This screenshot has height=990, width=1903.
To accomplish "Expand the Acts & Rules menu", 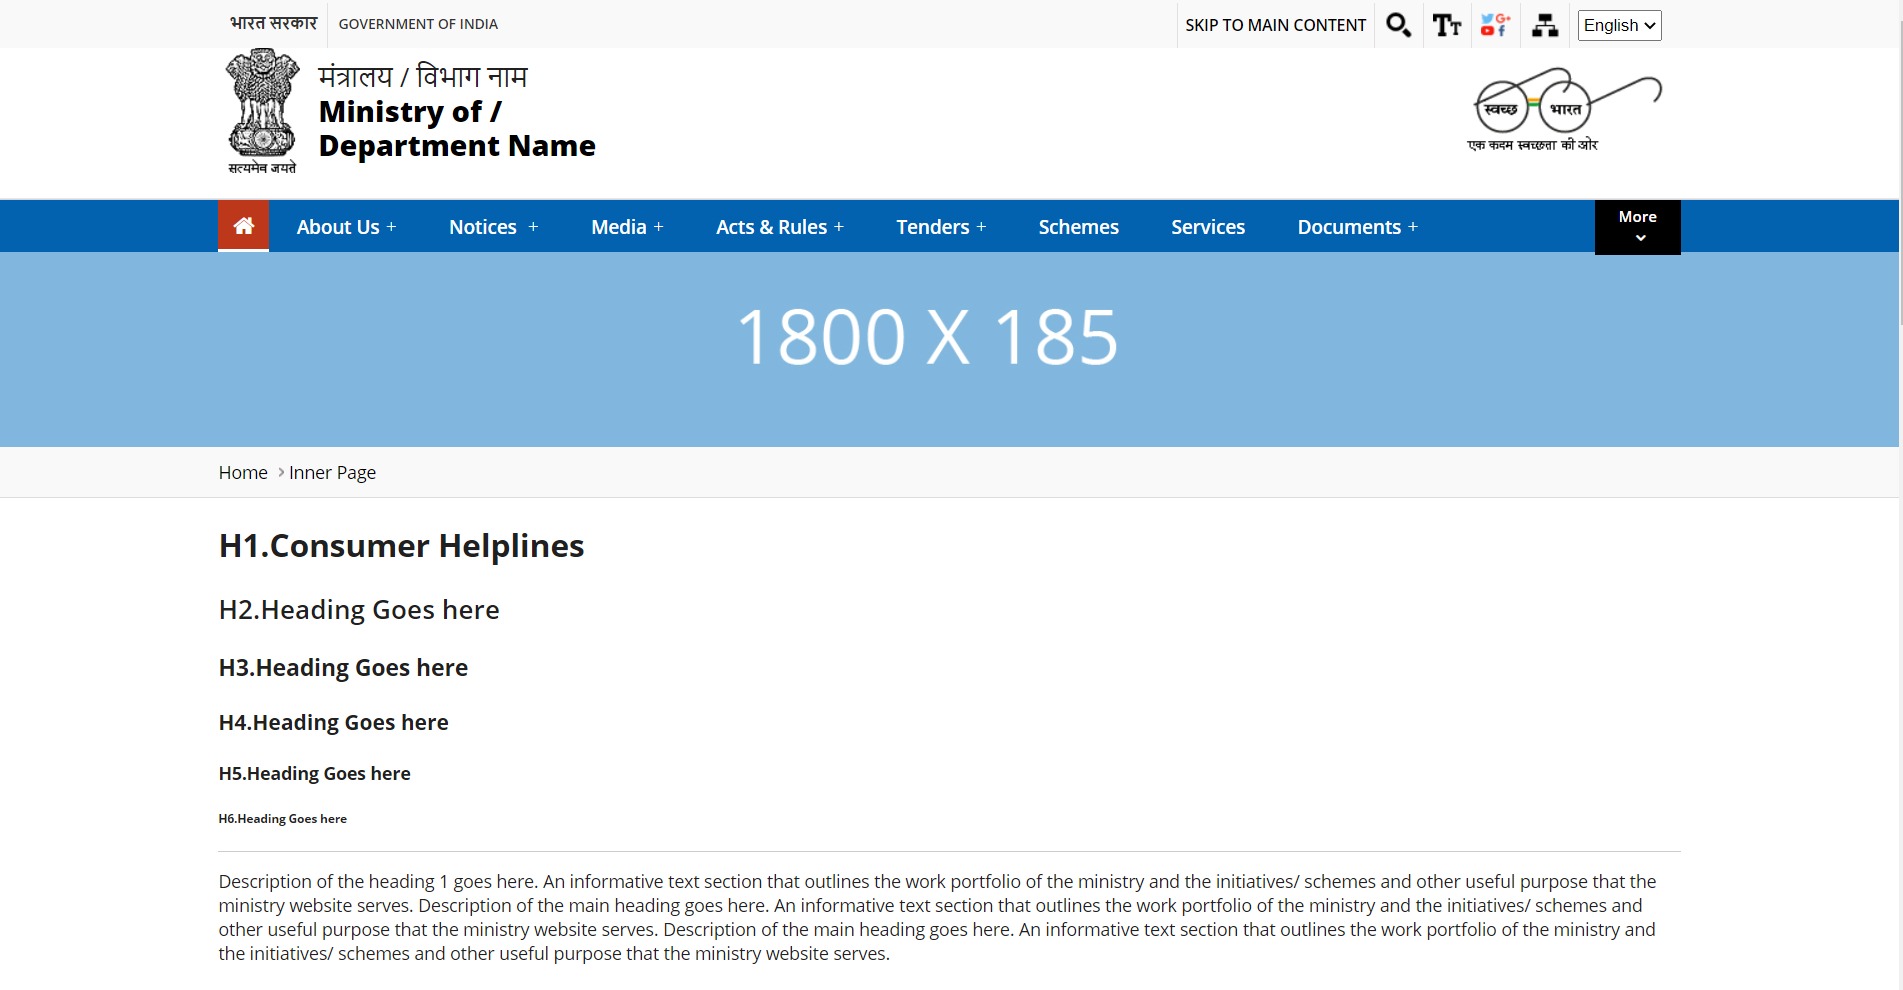I will (779, 227).
